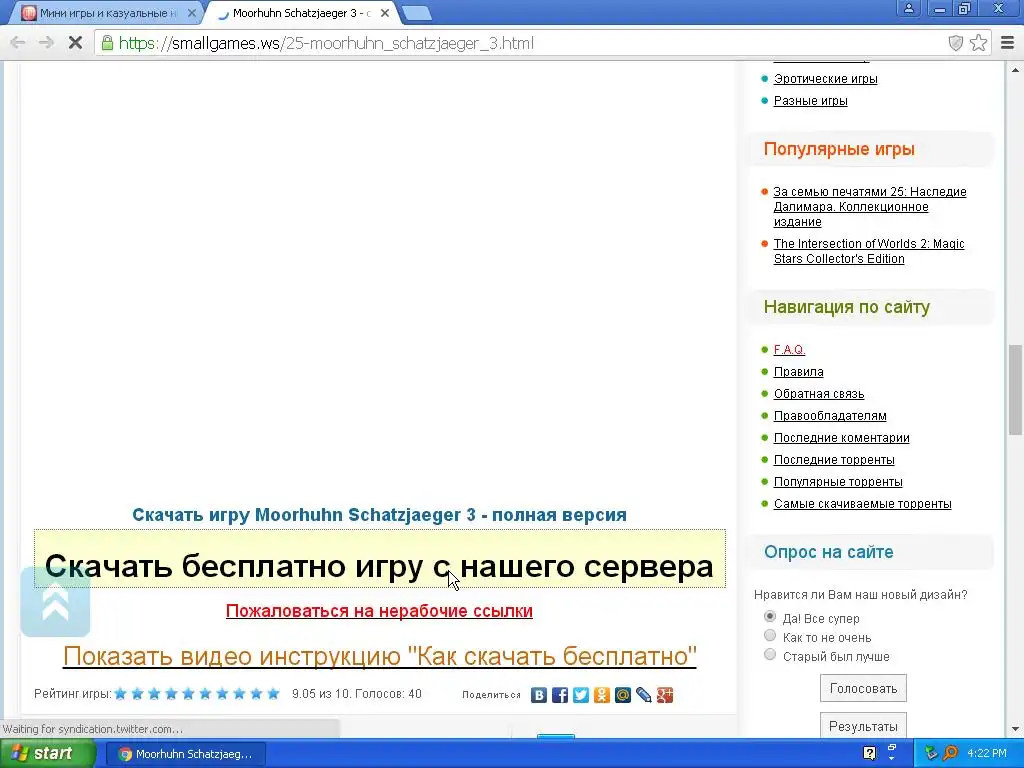Open the Windows start menu
1024x768 pixels.
[47, 753]
